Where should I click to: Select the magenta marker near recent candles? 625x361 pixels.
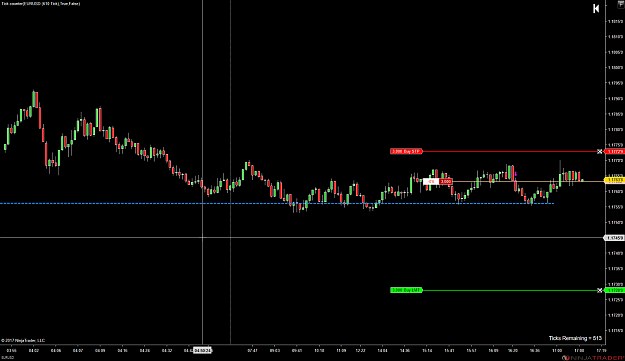[516, 174]
